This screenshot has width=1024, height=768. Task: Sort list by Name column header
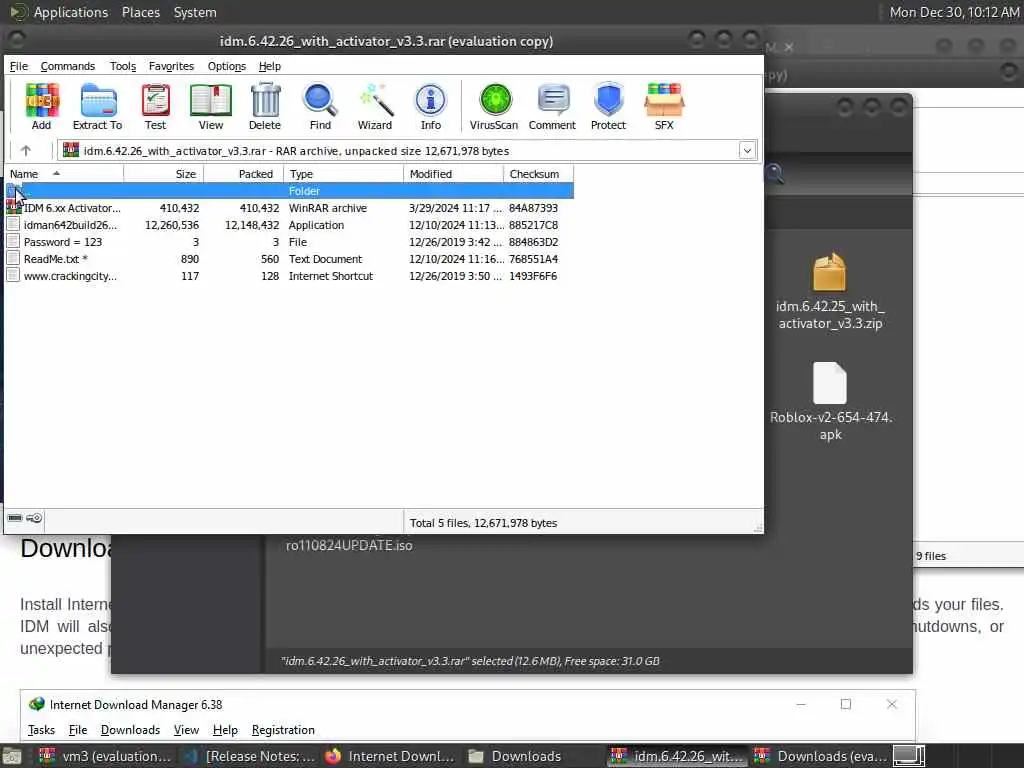pyautogui.click(x=64, y=174)
